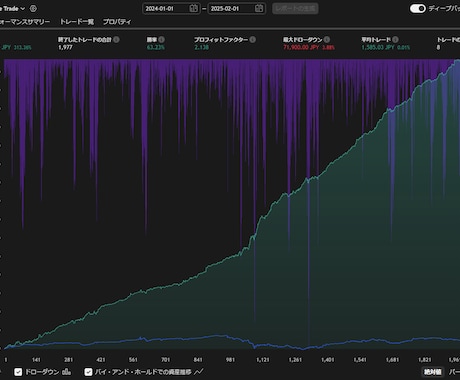Show info for average trade 平均トレード
The image size is (460, 380).
point(395,40)
